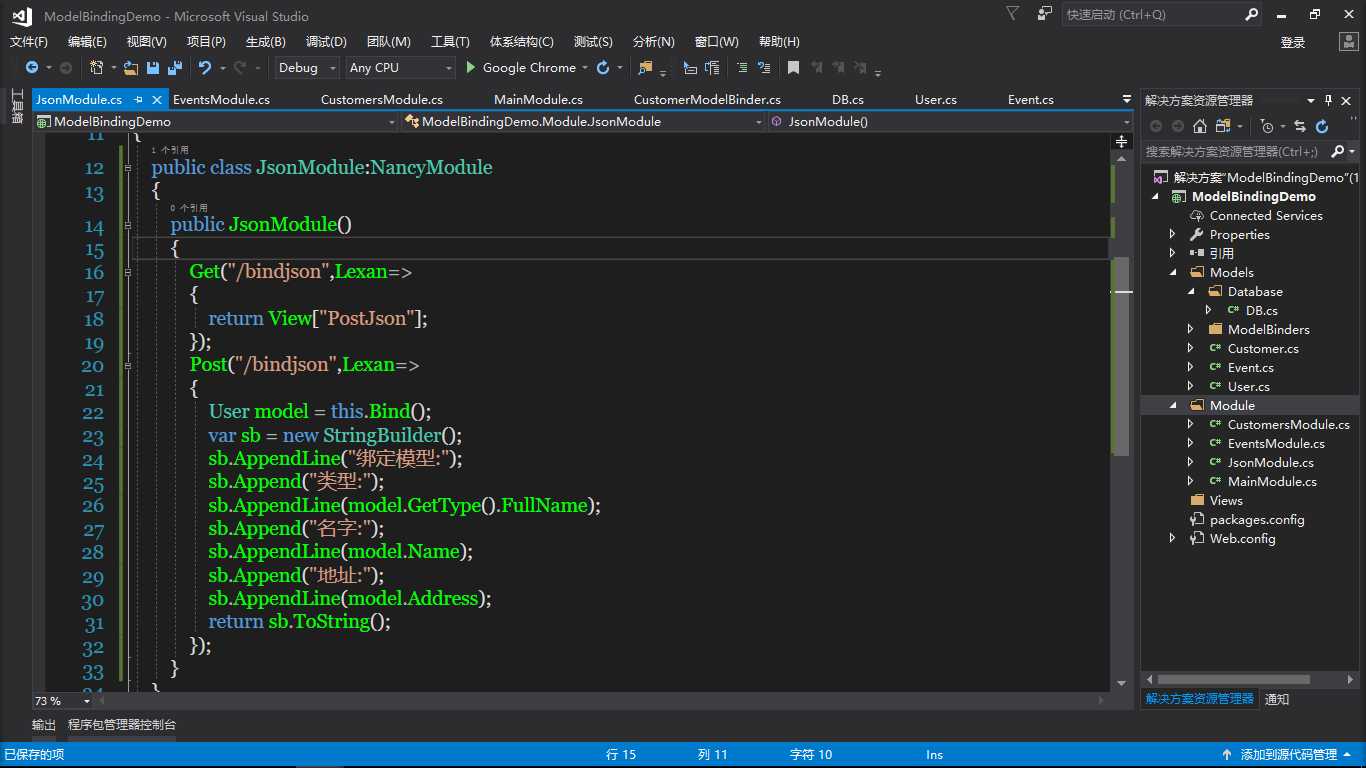1366x768 pixels.
Task: Click the New Project toolbar icon
Action: (x=97, y=68)
